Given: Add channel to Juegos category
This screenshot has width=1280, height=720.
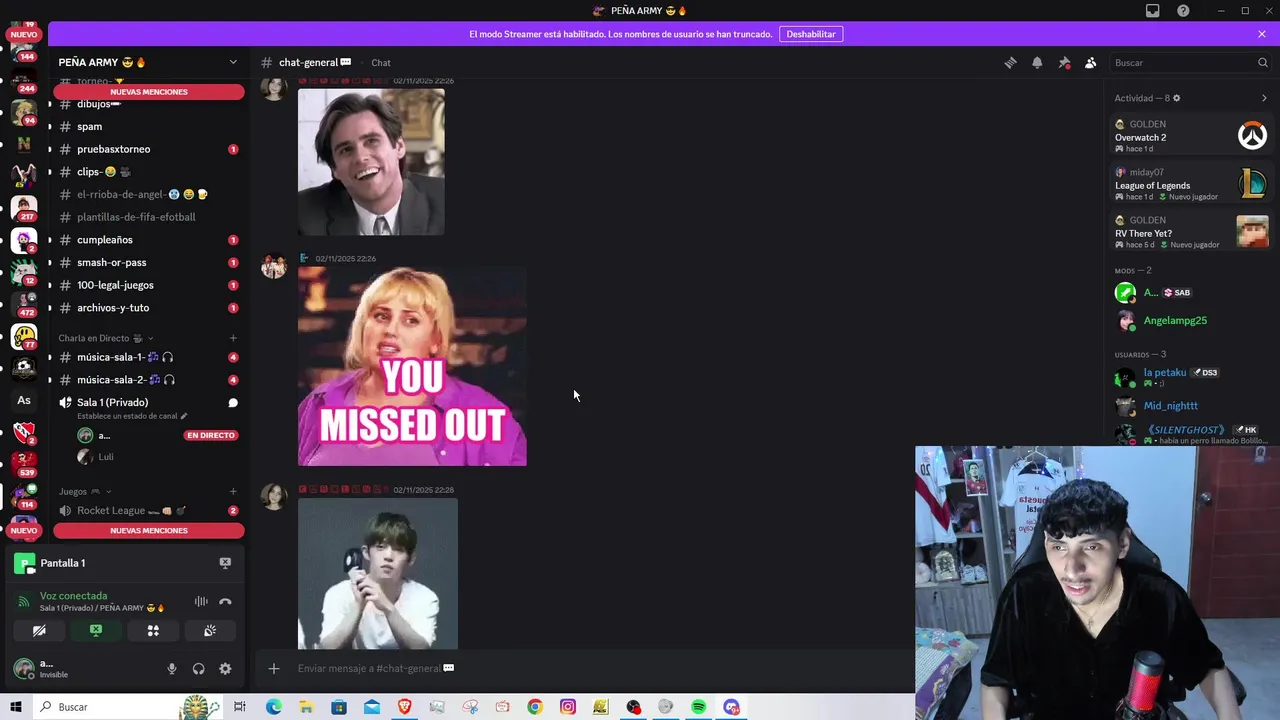Looking at the screenshot, I should point(233,491).
